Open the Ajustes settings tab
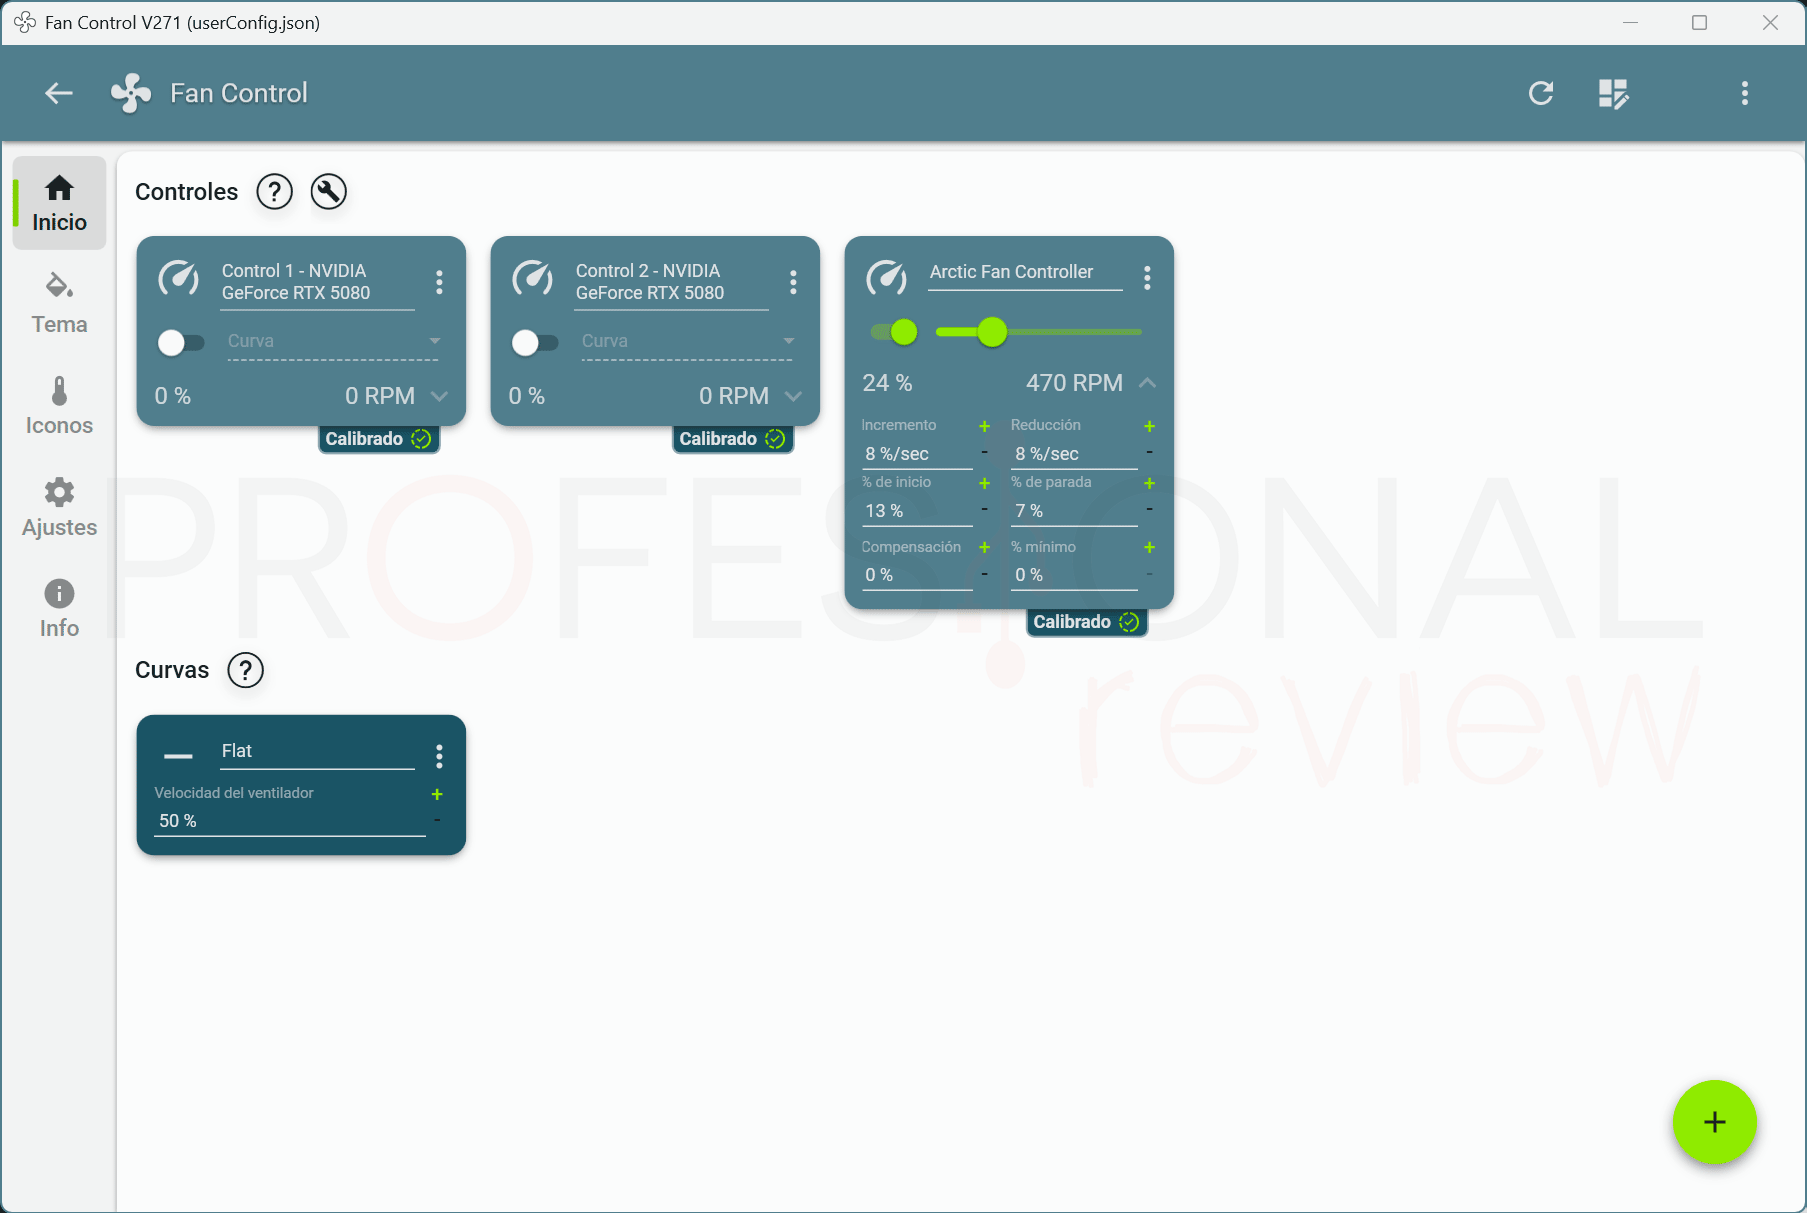1807x1213 pixels. click(59, 508)
